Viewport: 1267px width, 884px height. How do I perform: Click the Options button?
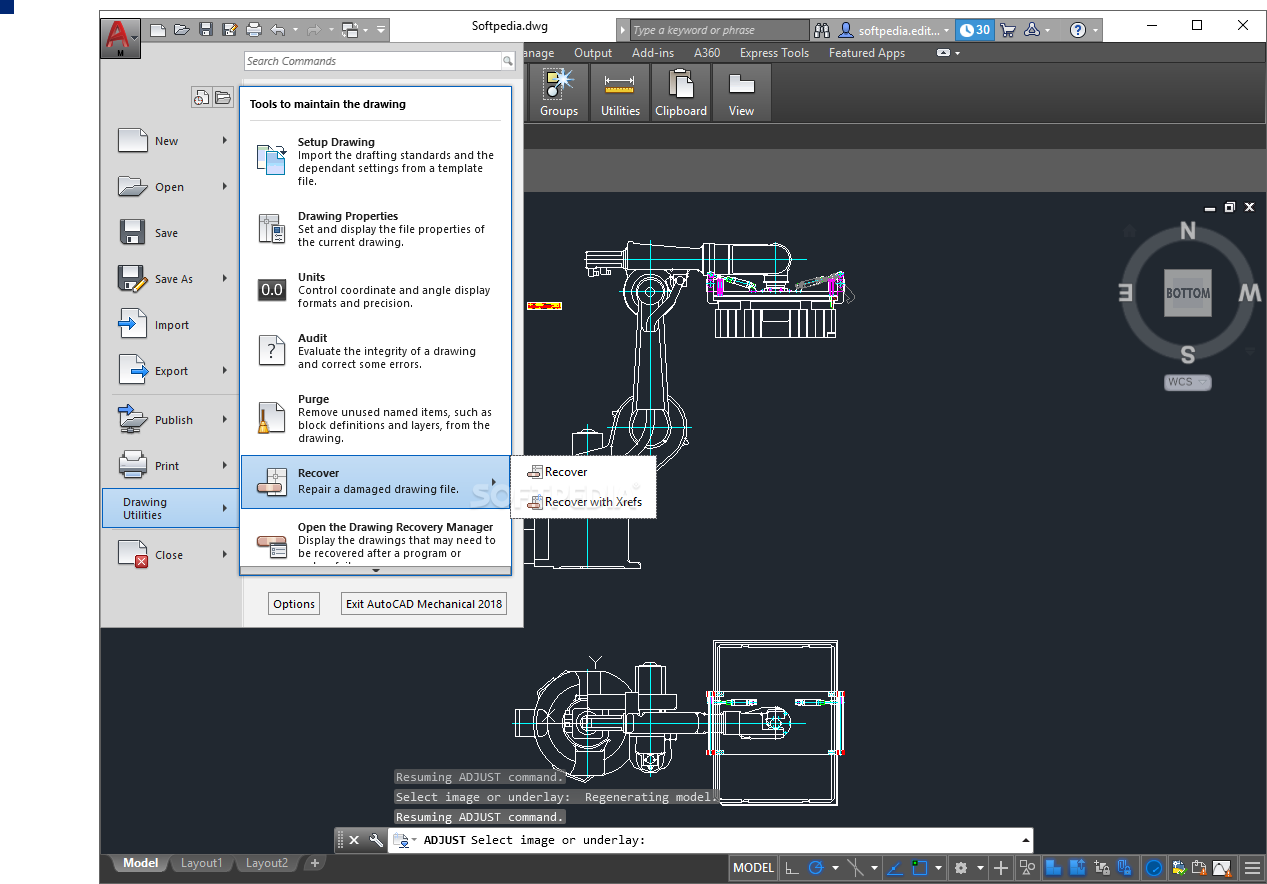pyautogui.click(x=294, y=604)
